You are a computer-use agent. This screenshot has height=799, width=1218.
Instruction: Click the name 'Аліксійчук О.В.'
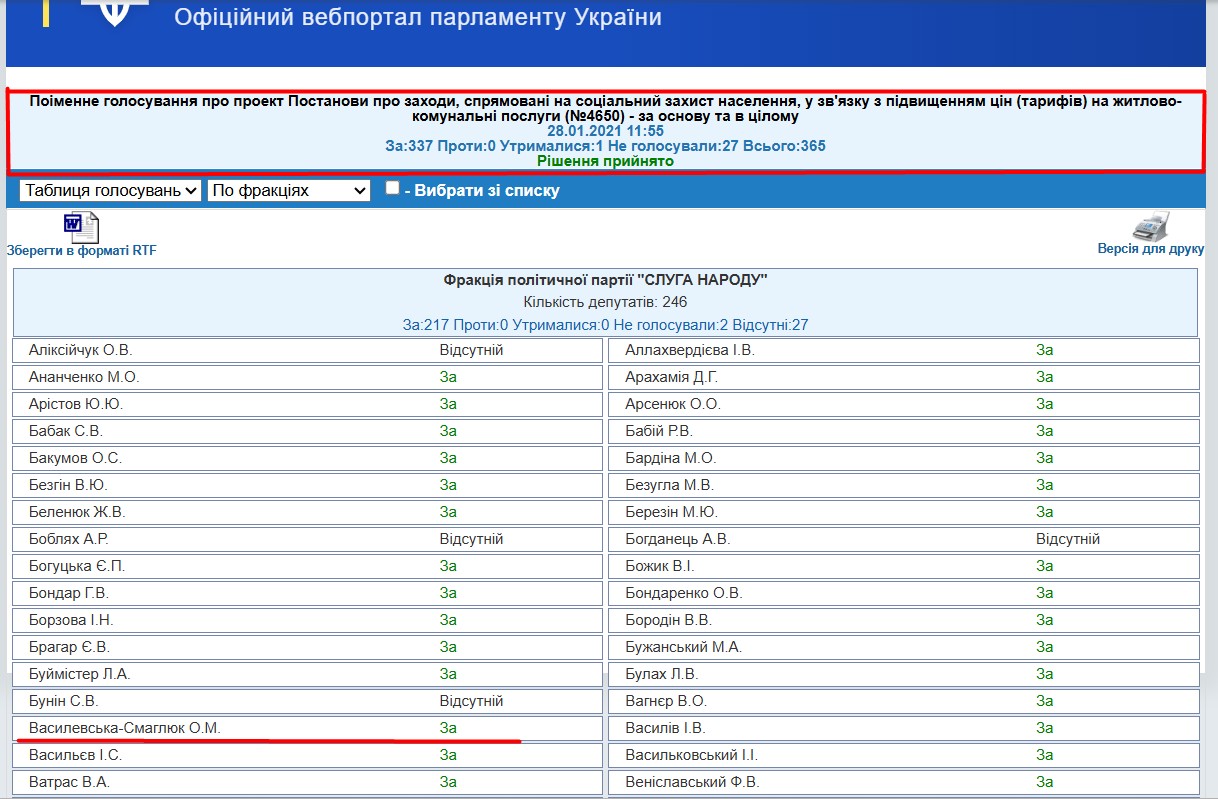(x=80, y=350)
